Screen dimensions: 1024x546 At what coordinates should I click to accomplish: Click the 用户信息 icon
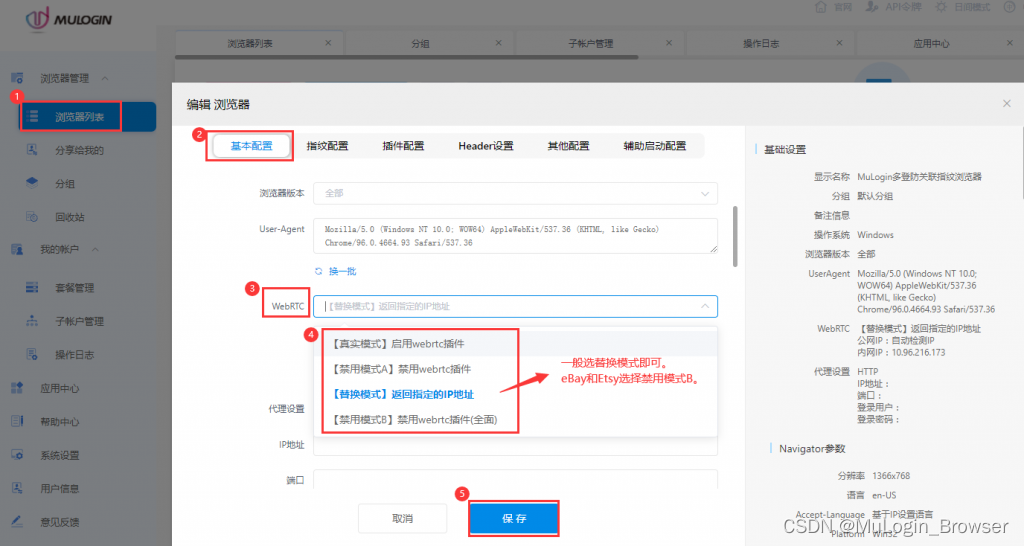tap(17, 488)
